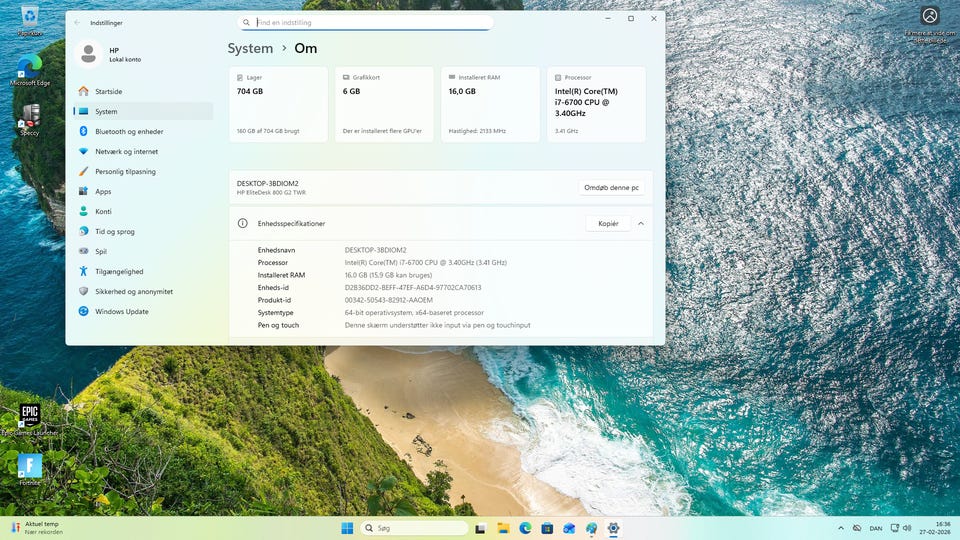Open the Speccy desktop shortcut
The width and height of the screenshot is (960, 540).
pos(30,117)
